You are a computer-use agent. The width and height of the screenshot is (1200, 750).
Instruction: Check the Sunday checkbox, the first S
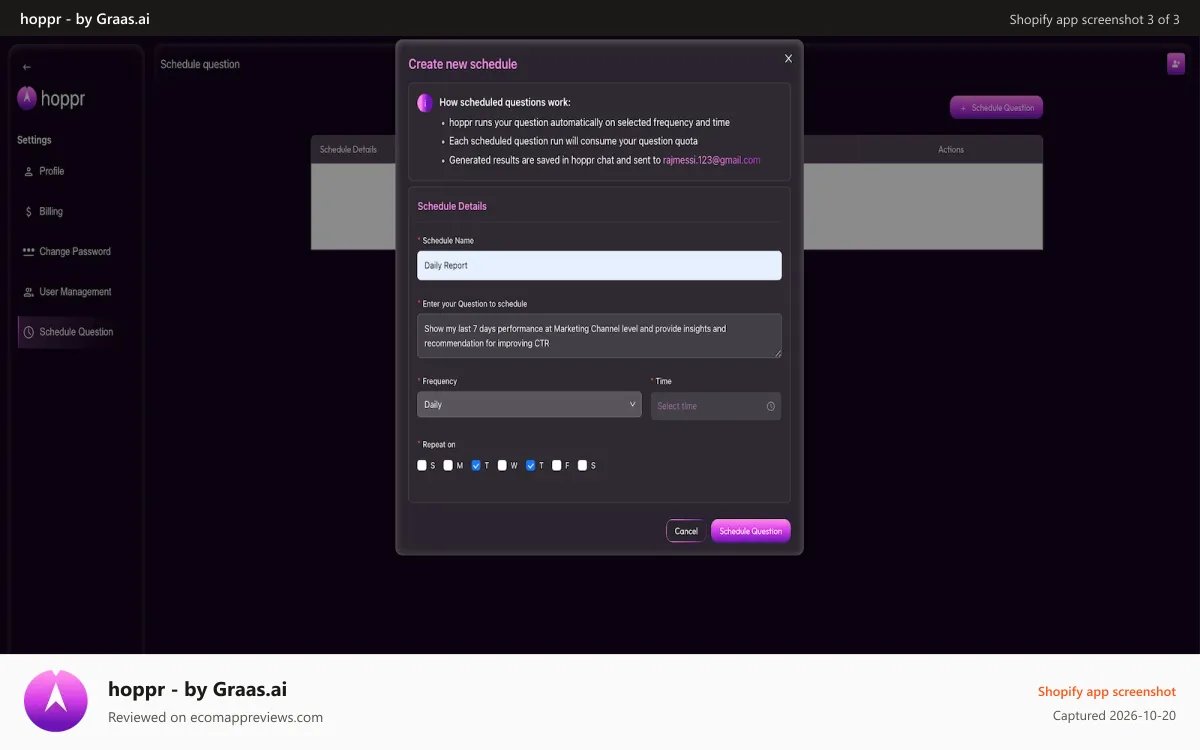click(x=422, y=465)
